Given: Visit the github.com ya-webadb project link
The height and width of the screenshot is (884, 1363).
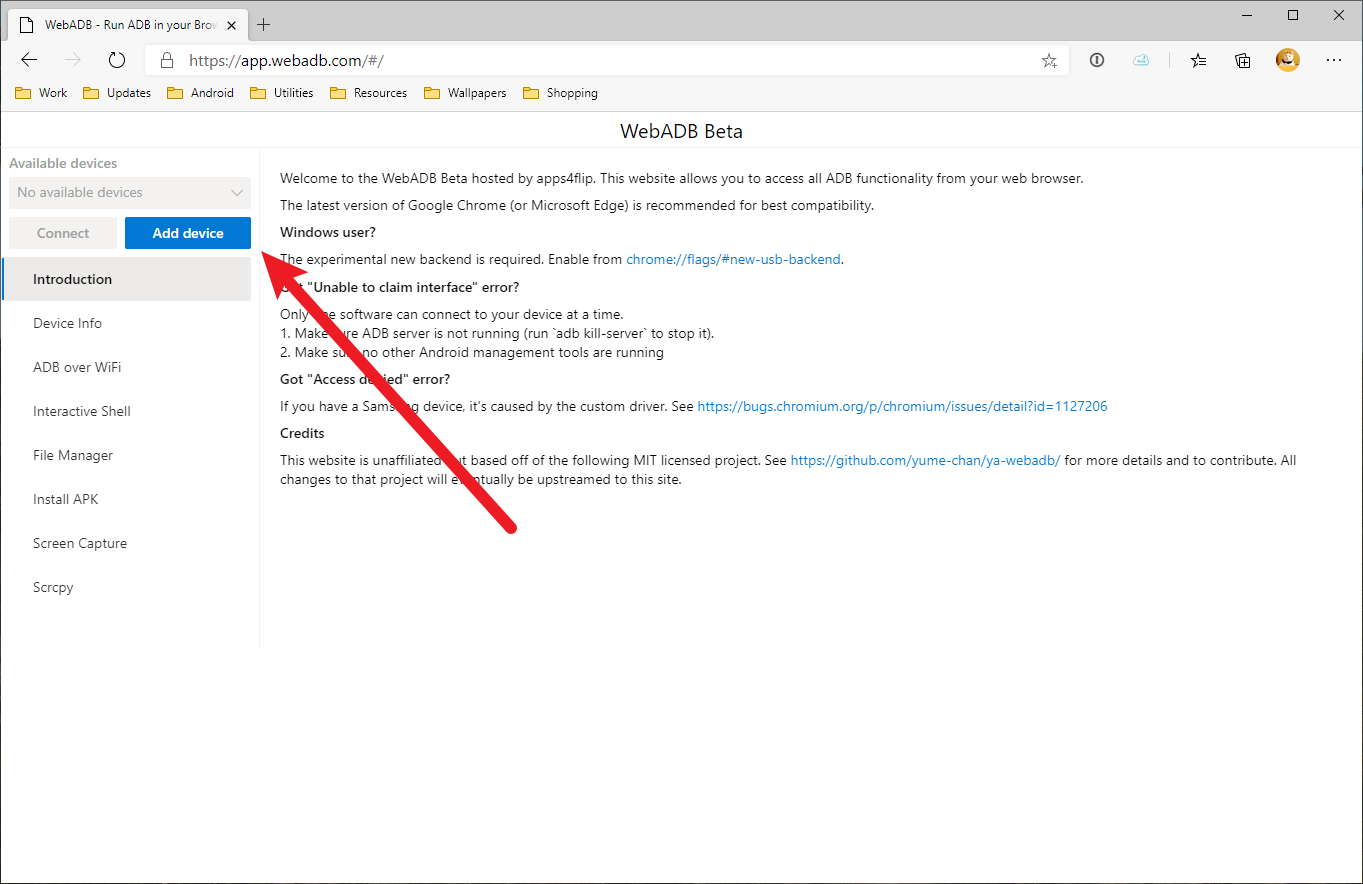Looking at the screenshot, I should coord(925,460).
